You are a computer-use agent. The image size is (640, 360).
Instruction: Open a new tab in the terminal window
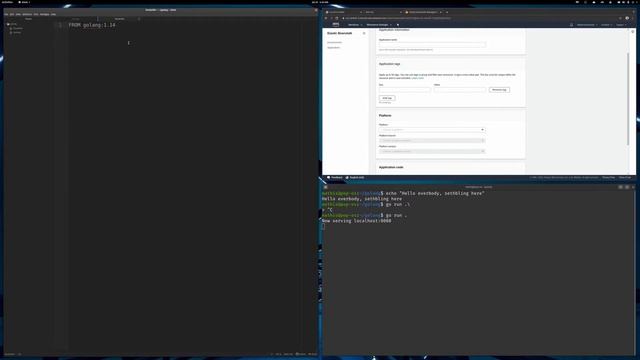[x=325, y=187]
